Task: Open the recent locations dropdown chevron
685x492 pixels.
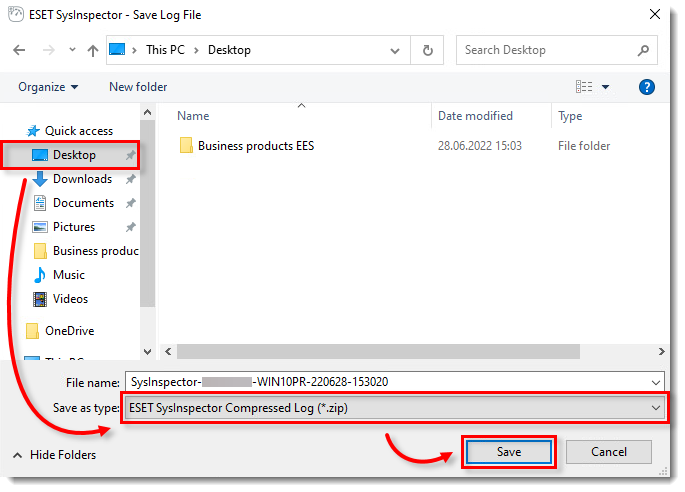Action: 73,50
